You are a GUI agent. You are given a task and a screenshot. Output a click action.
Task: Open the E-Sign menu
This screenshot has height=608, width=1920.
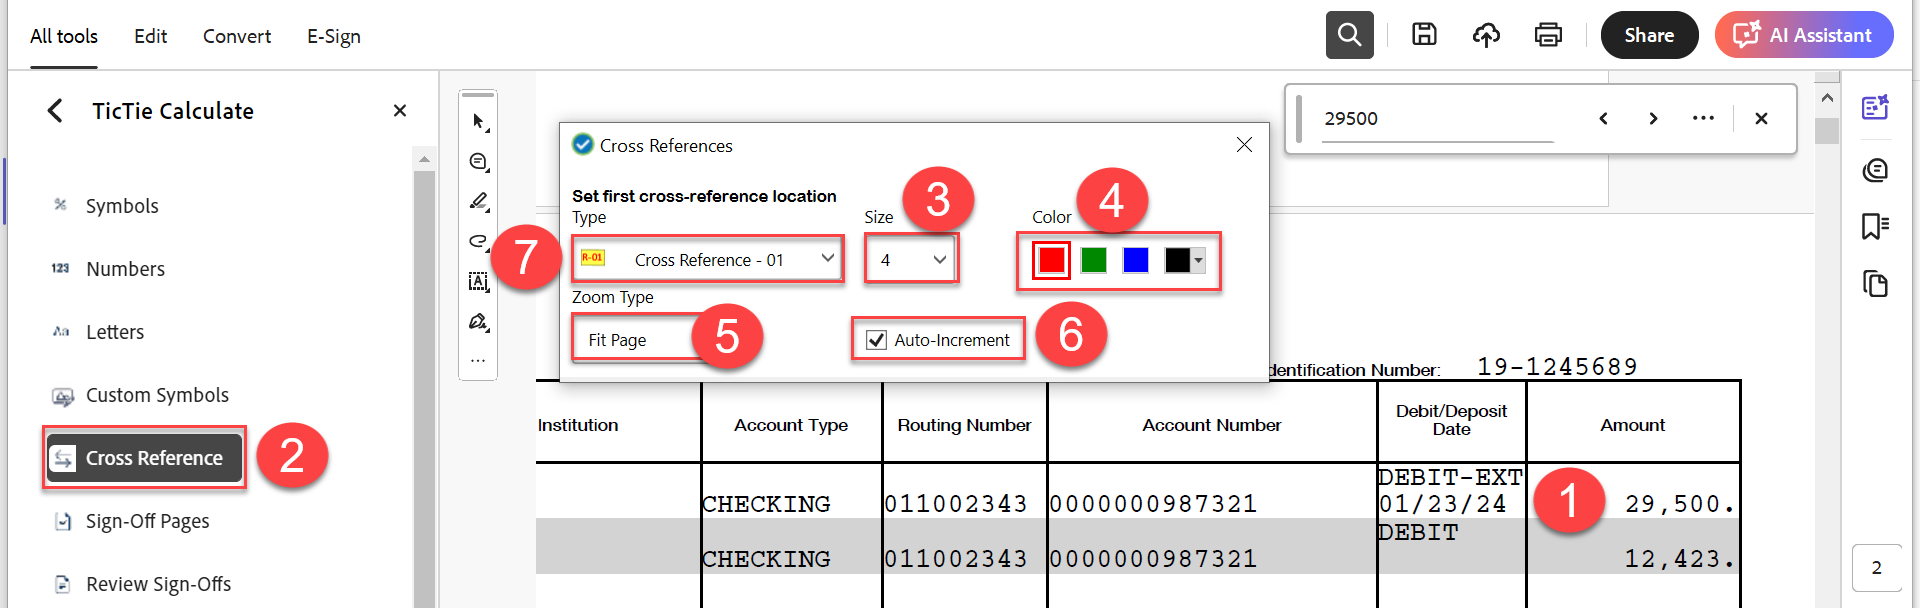tap(334, 36)
